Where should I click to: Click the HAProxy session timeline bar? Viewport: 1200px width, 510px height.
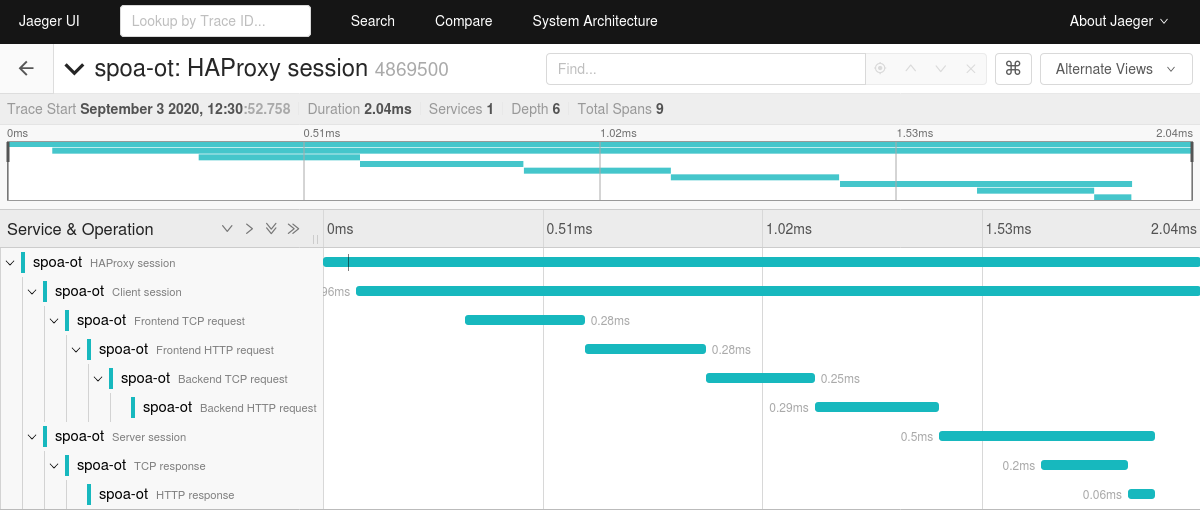coord(761,262)
